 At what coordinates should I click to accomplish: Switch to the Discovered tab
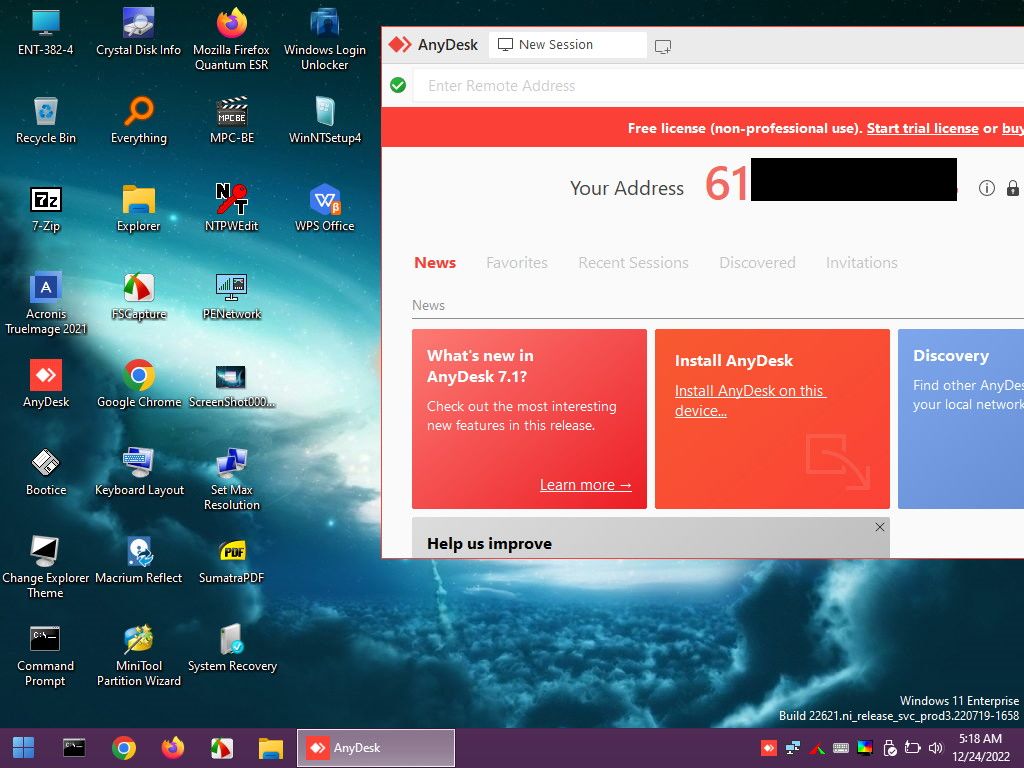coord(757,263)
